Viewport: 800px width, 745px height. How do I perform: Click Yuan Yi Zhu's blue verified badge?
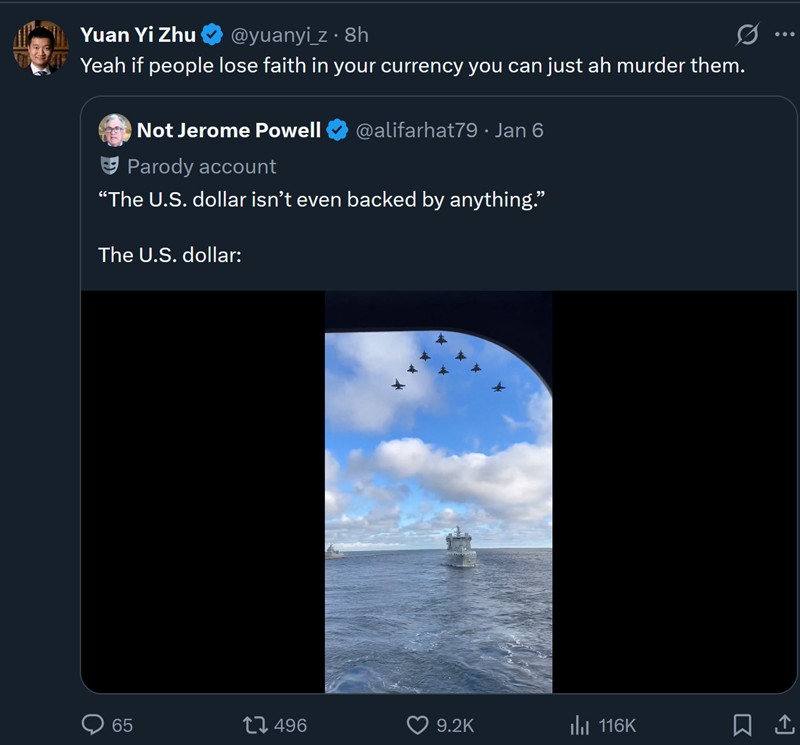pos(212,34)
